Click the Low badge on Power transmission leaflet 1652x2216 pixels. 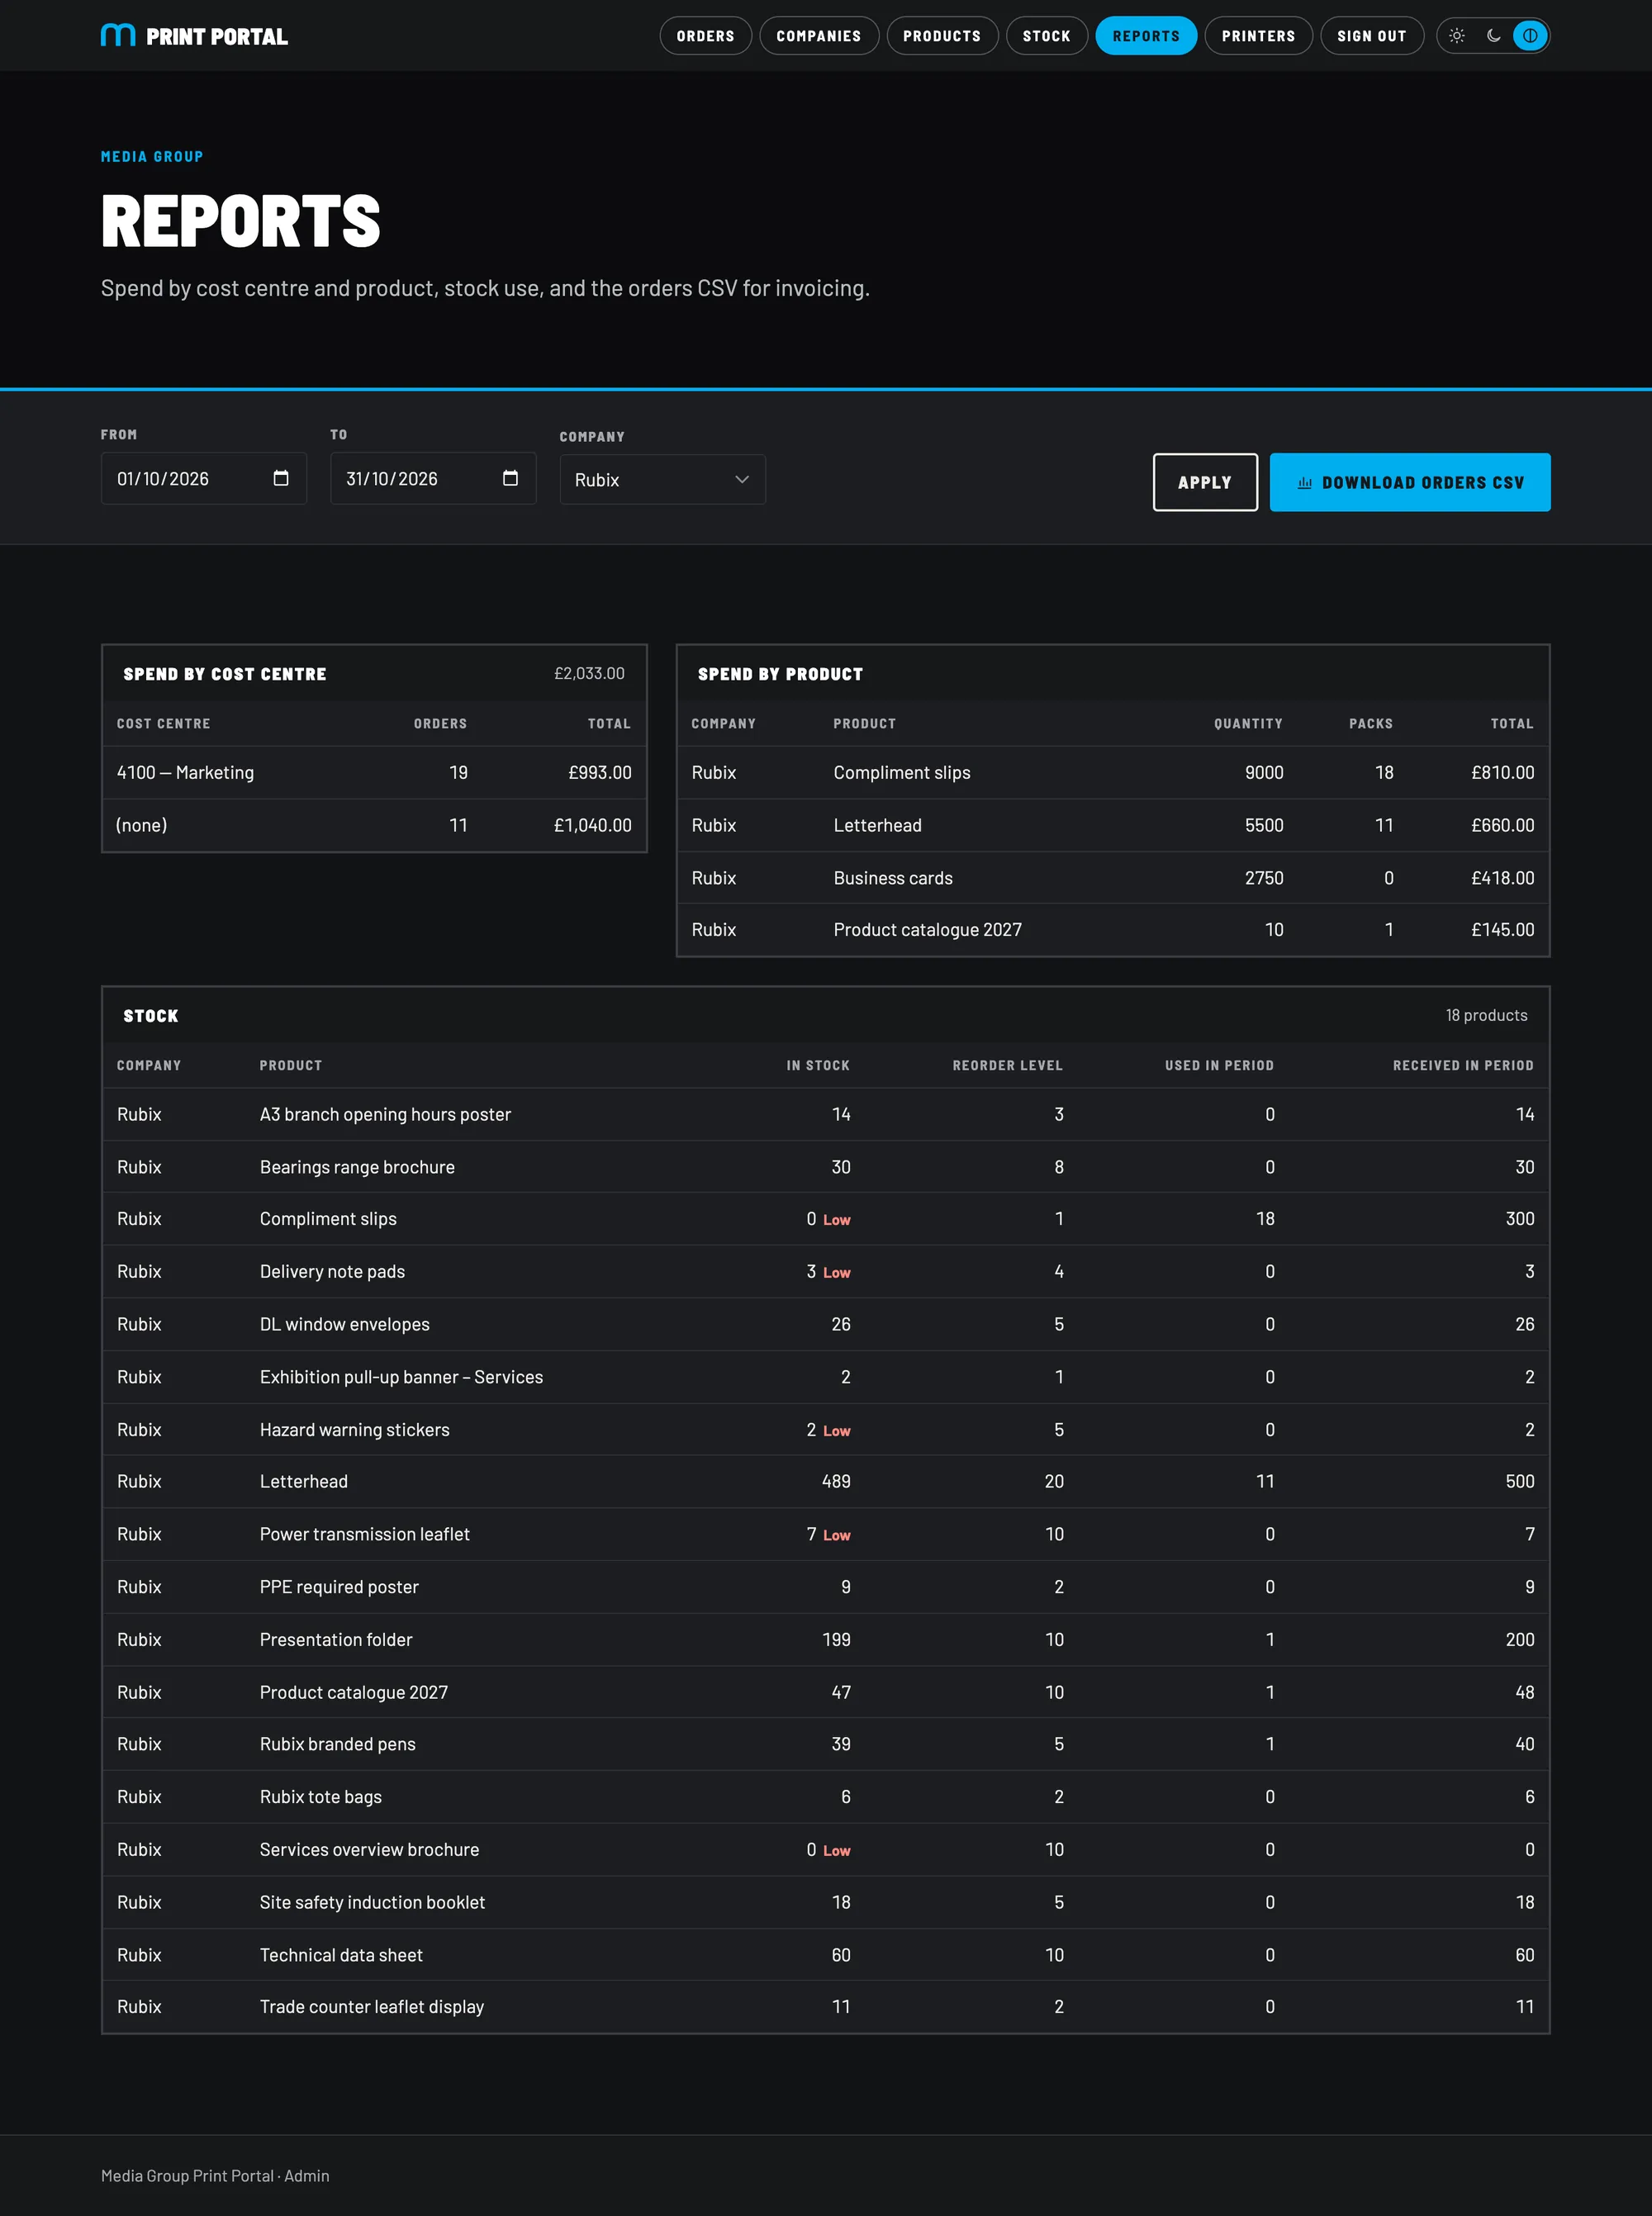(836, 1535)
